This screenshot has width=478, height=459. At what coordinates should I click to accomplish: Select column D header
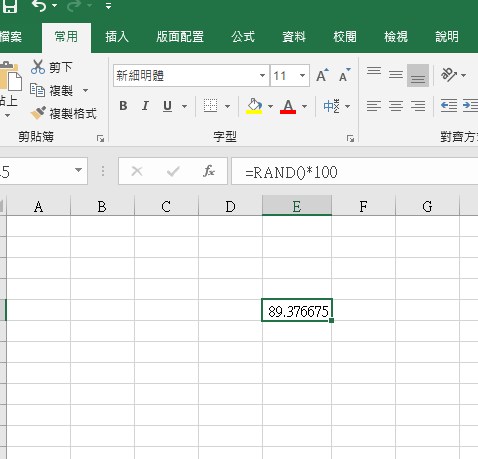coord(230,207)
